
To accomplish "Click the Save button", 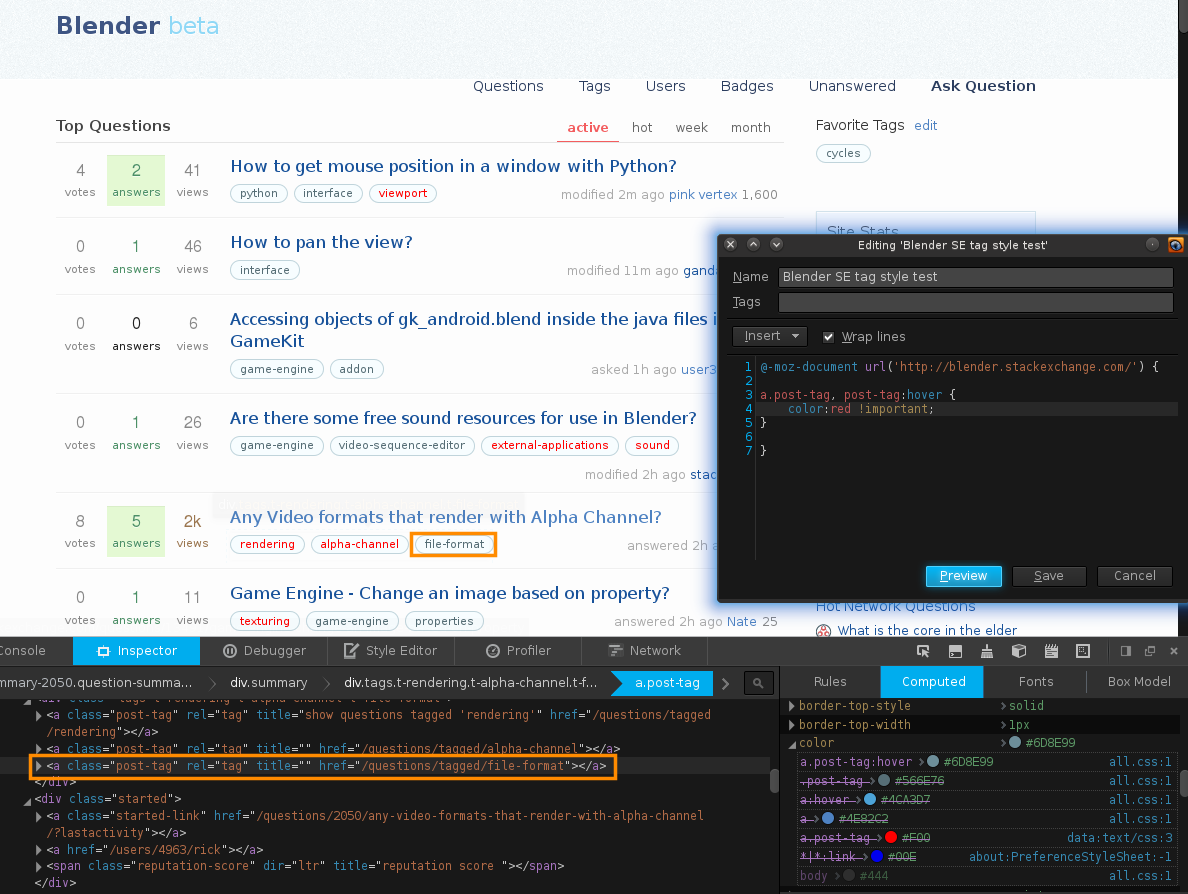I will pyautogui.click(x=1049, y=576).
